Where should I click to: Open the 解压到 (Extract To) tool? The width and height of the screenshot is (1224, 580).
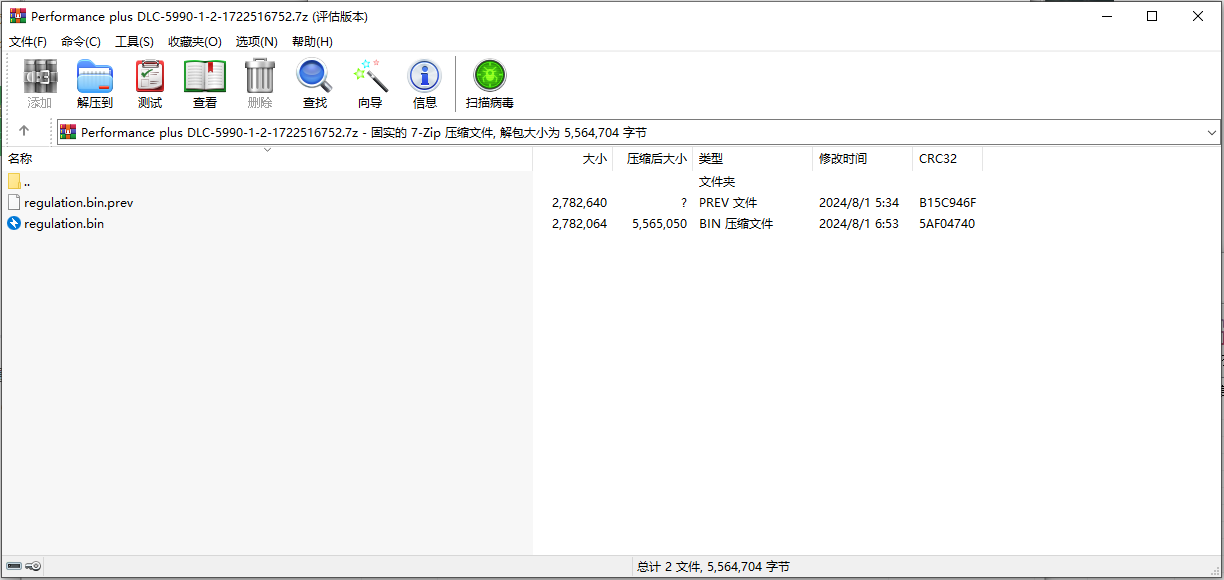pyautogui.click(x=95, y=84)
